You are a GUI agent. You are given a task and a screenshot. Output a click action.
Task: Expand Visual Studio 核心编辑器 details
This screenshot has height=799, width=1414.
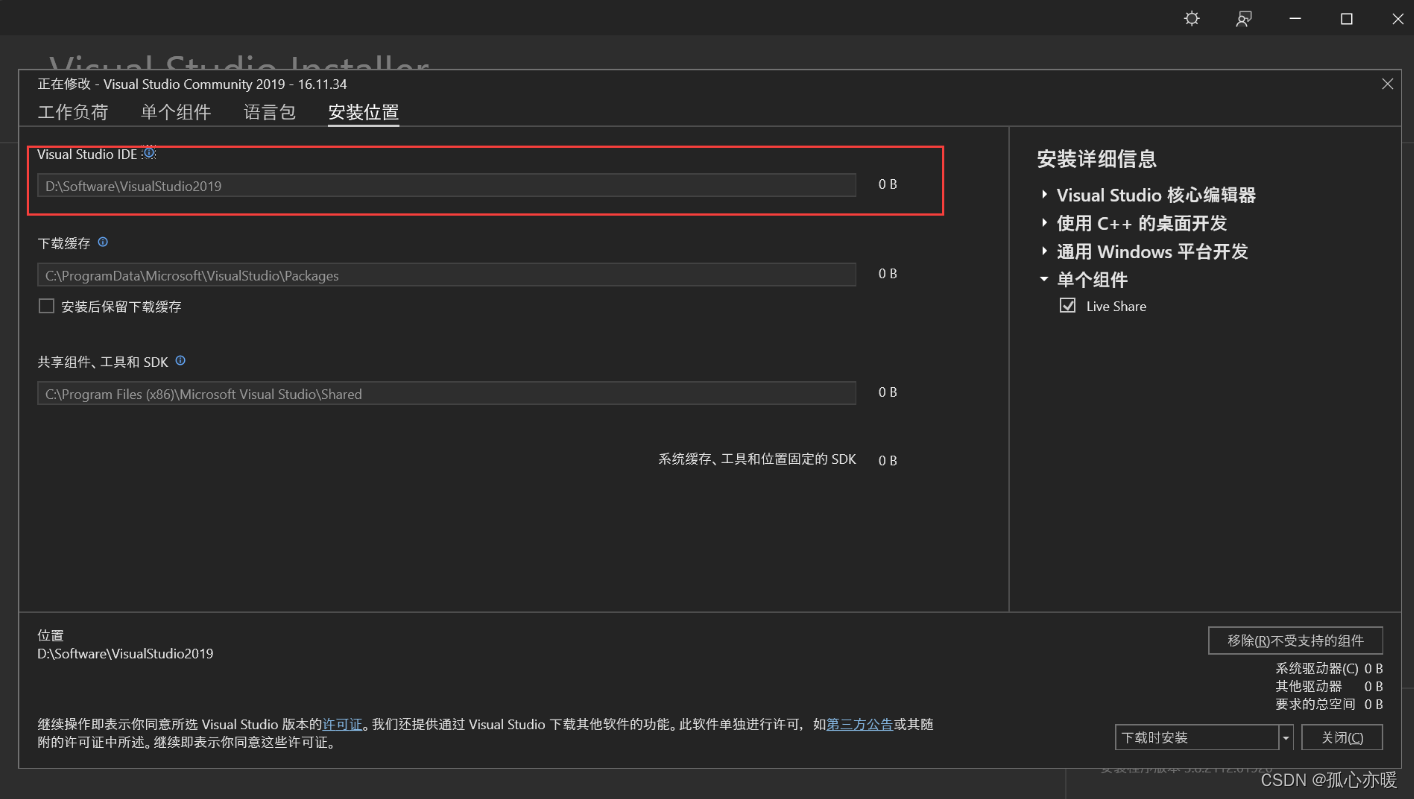(1044, 195)
